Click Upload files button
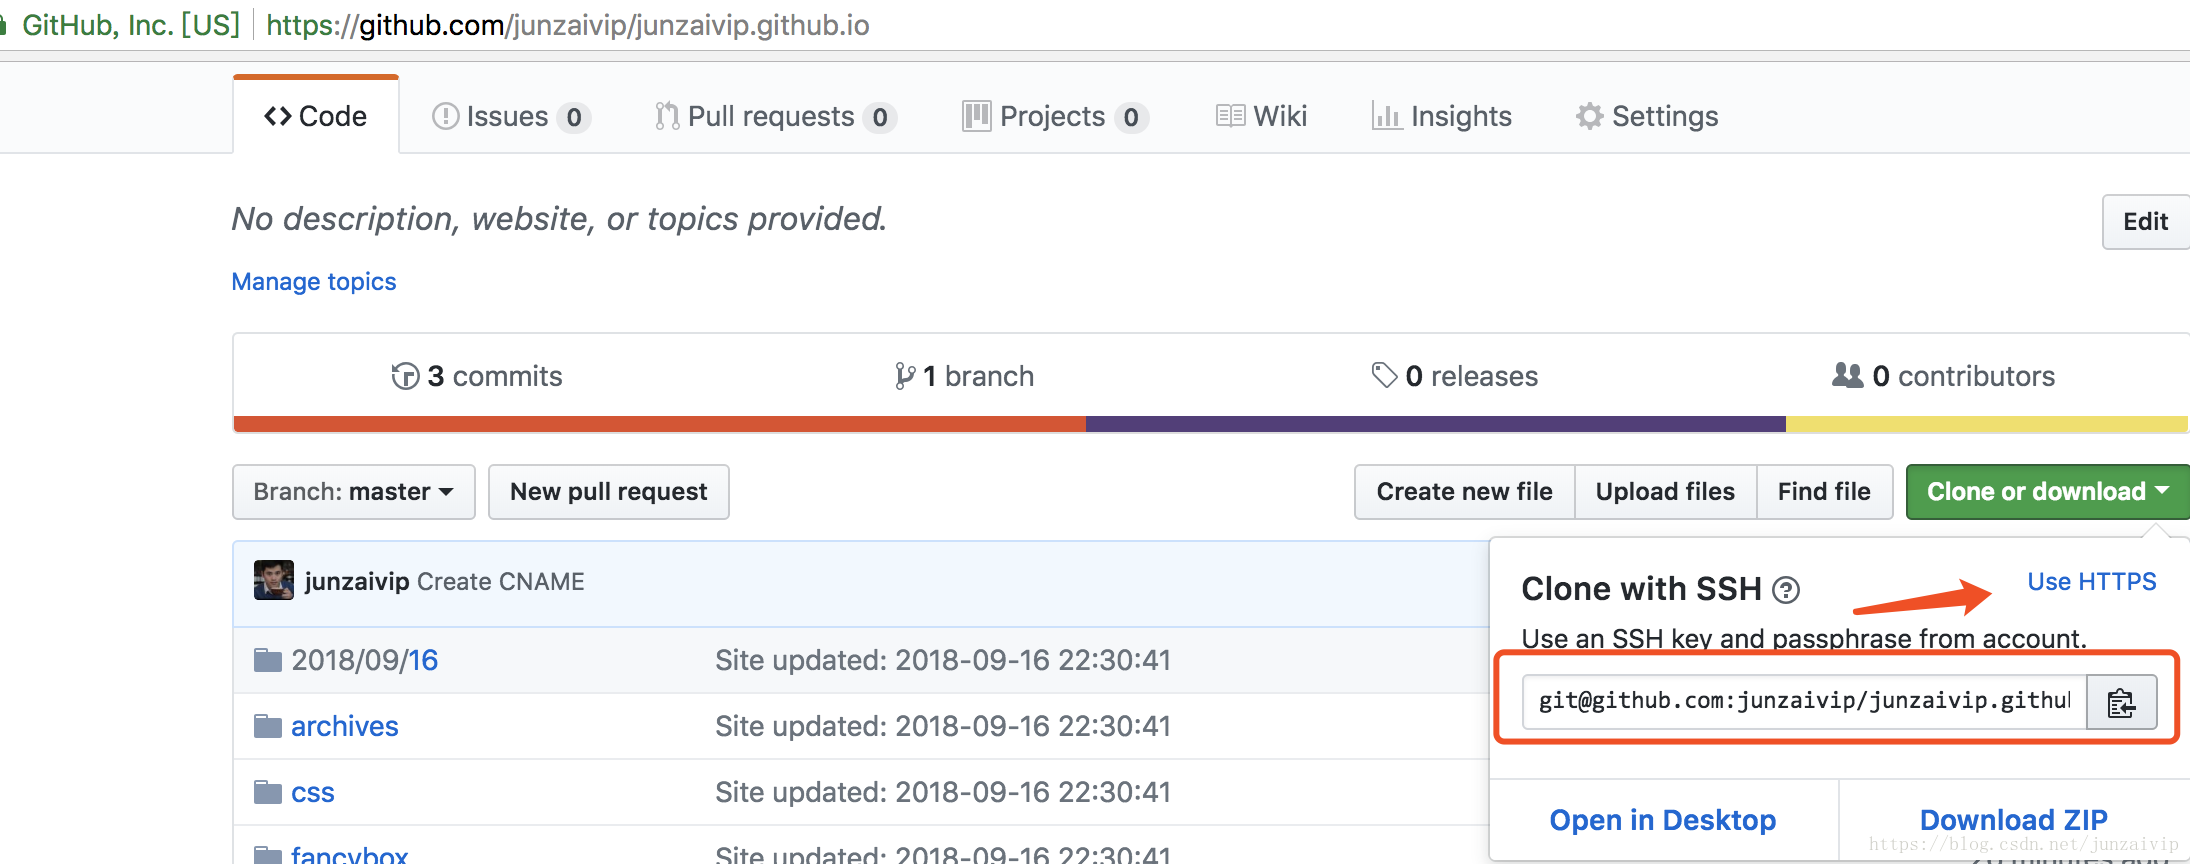The height and width of the screenshot is (864, 2190). 1666,492
